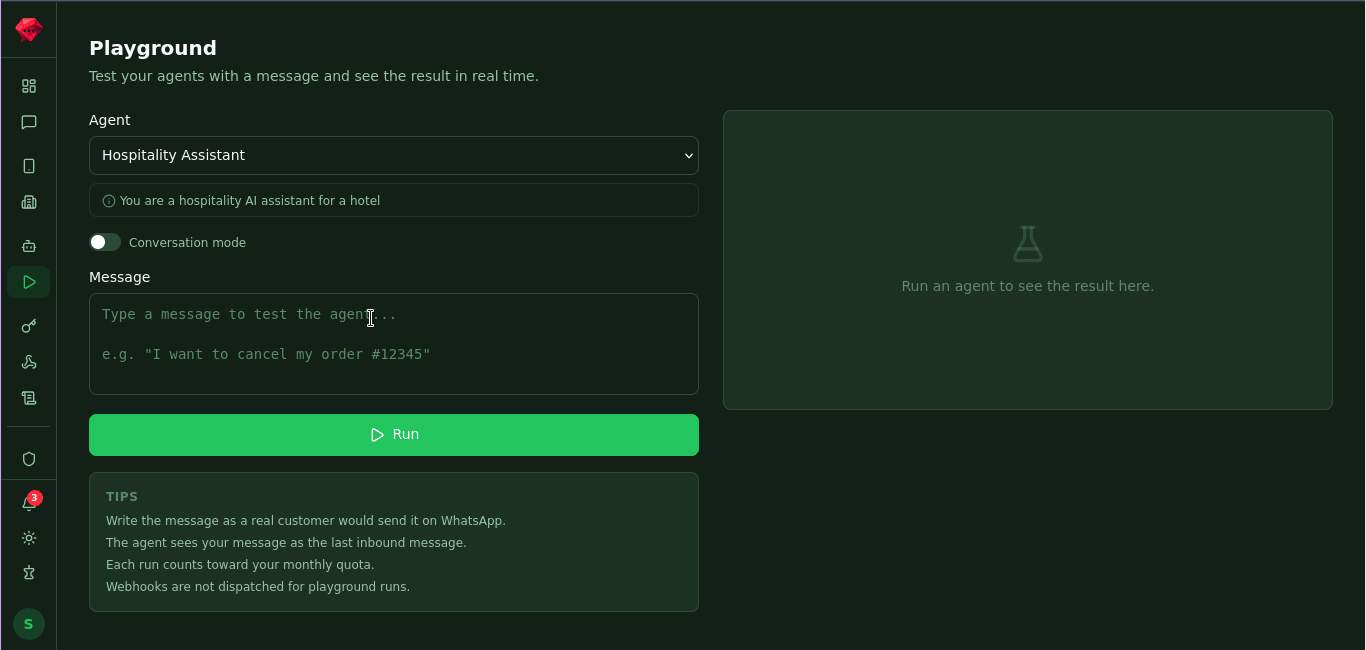Open the building icon in sidebar
This screenshot has height=650, width=1366.
coord(29,202)
